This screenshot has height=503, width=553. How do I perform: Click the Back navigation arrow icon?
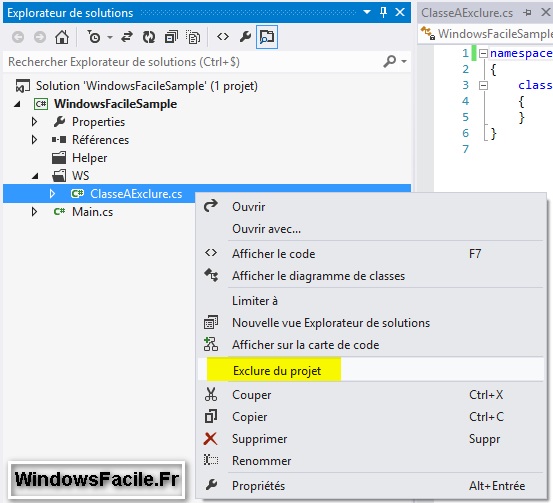(x=18, y=37)
